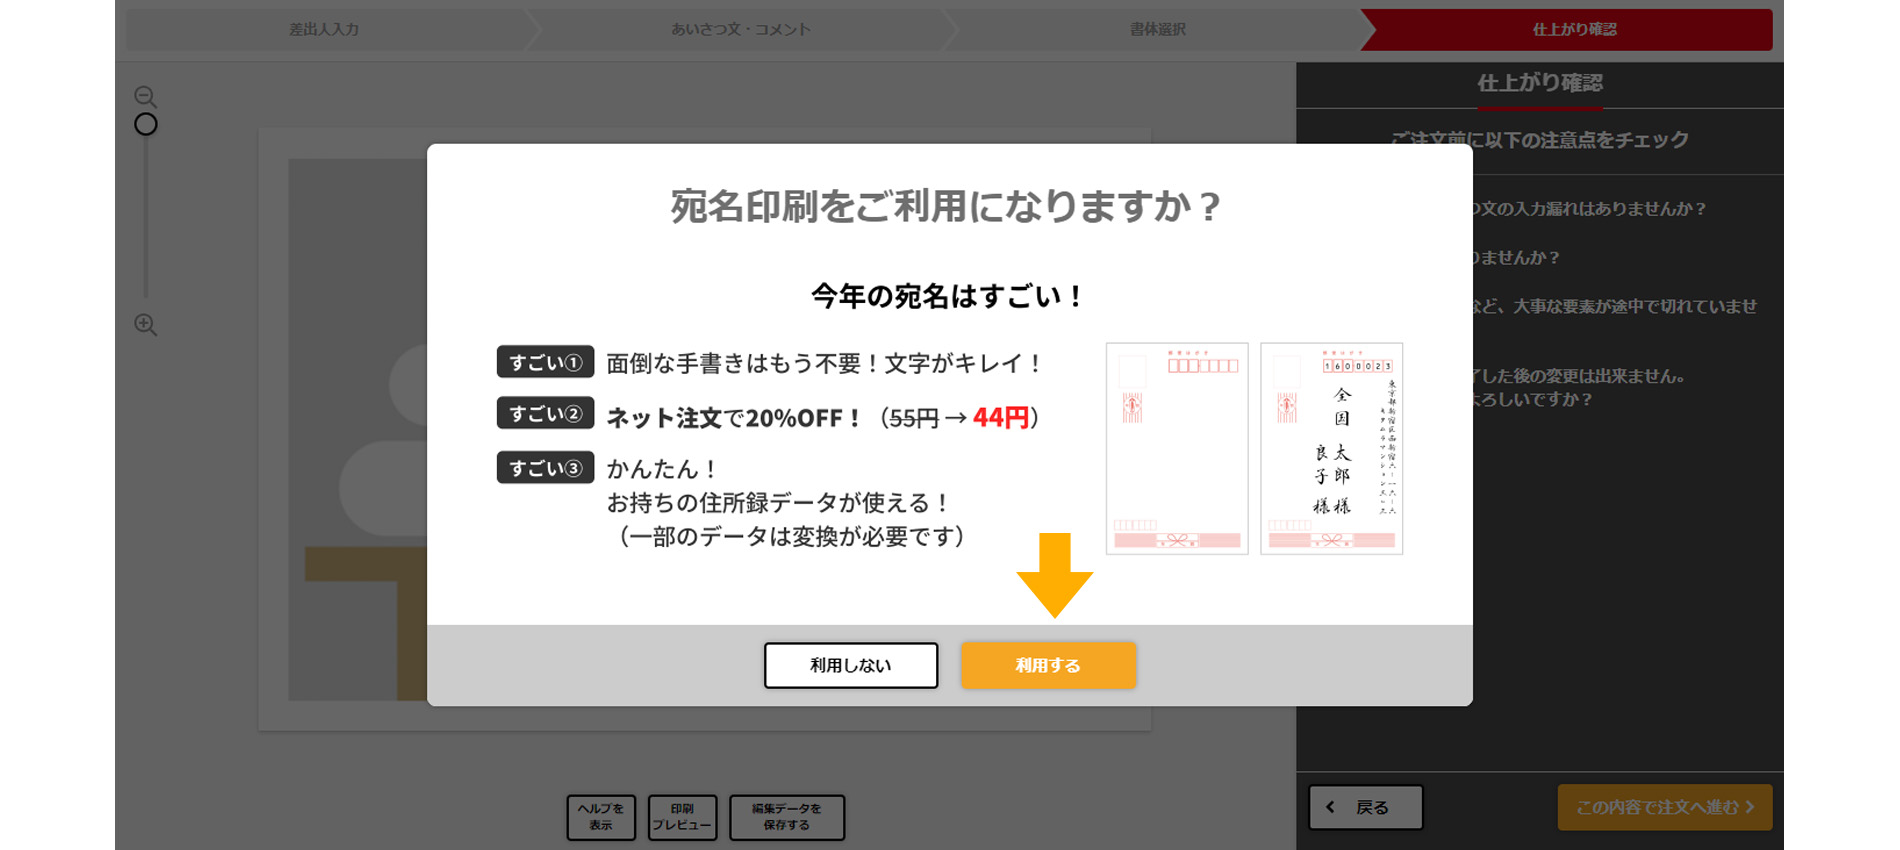Click ご注文前に以下の注意点をチェック text
The height and width of the screenshot is (850, 1900).
point(1540,140)
